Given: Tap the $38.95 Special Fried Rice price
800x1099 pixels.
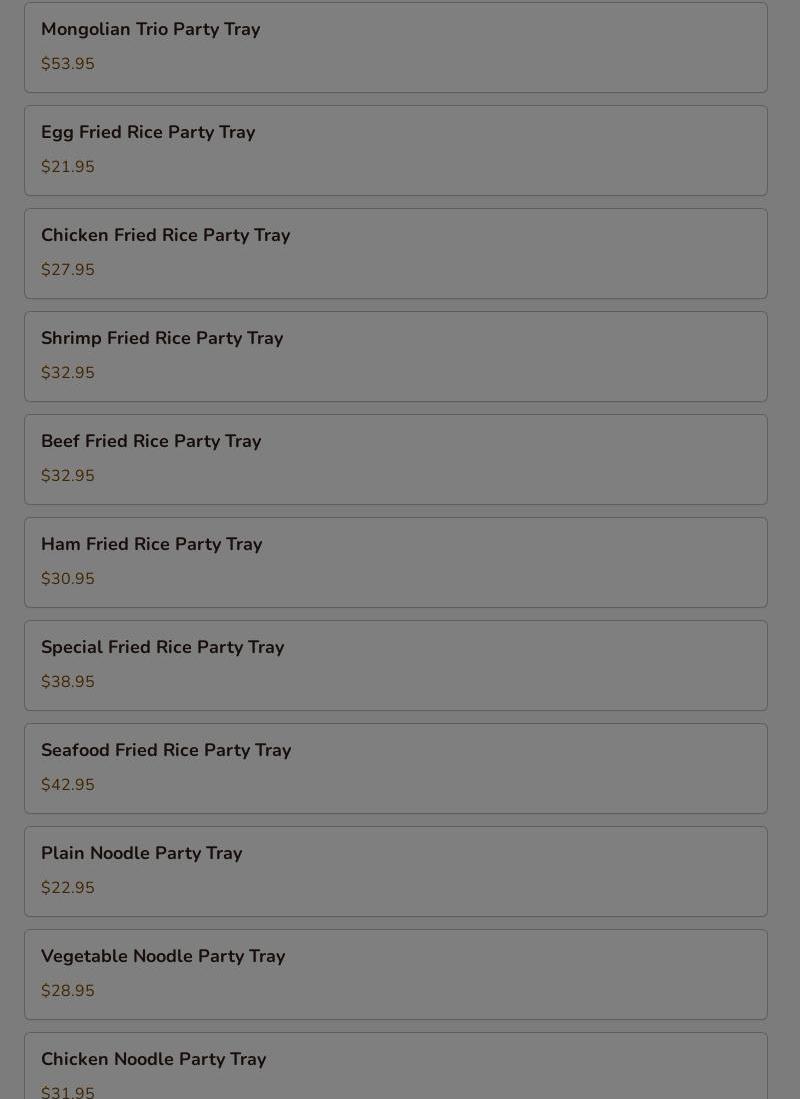Looking at the screenshot, I should [68, 682].
